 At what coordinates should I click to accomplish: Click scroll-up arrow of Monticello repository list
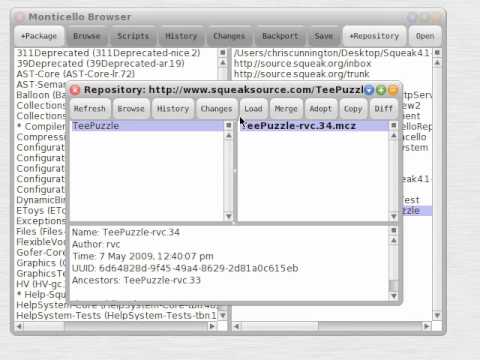click(x=437, y=62)
